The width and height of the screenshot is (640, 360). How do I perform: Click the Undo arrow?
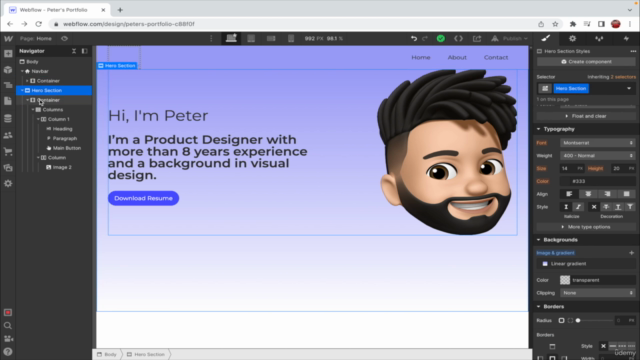414,38
